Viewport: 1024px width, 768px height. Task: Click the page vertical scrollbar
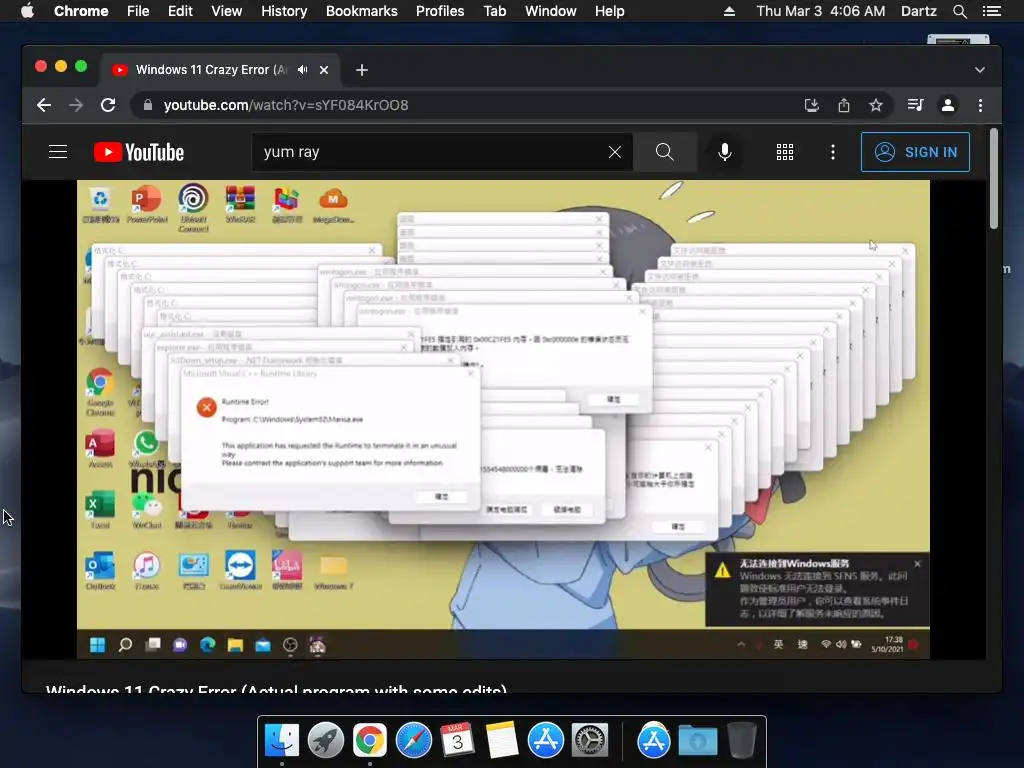(993, 179)
